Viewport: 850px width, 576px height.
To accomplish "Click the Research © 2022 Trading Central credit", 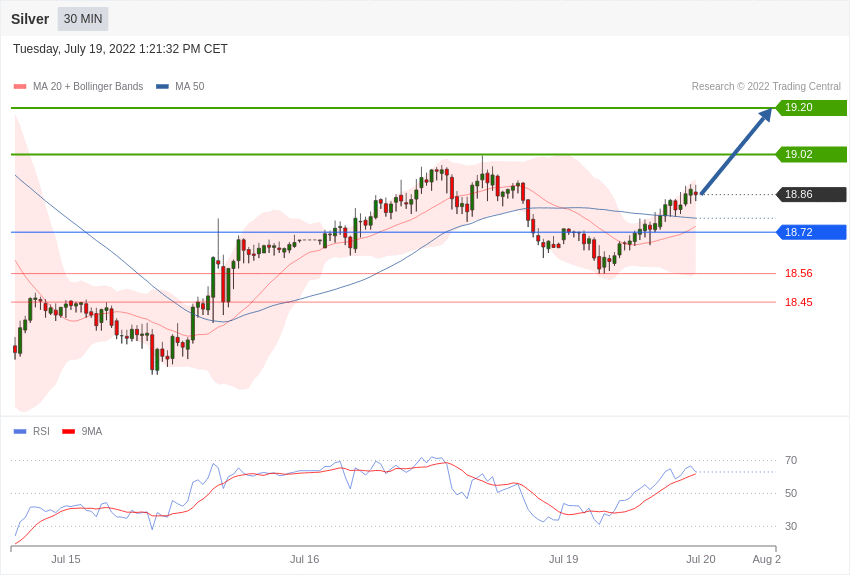I will tap(766, 86).
